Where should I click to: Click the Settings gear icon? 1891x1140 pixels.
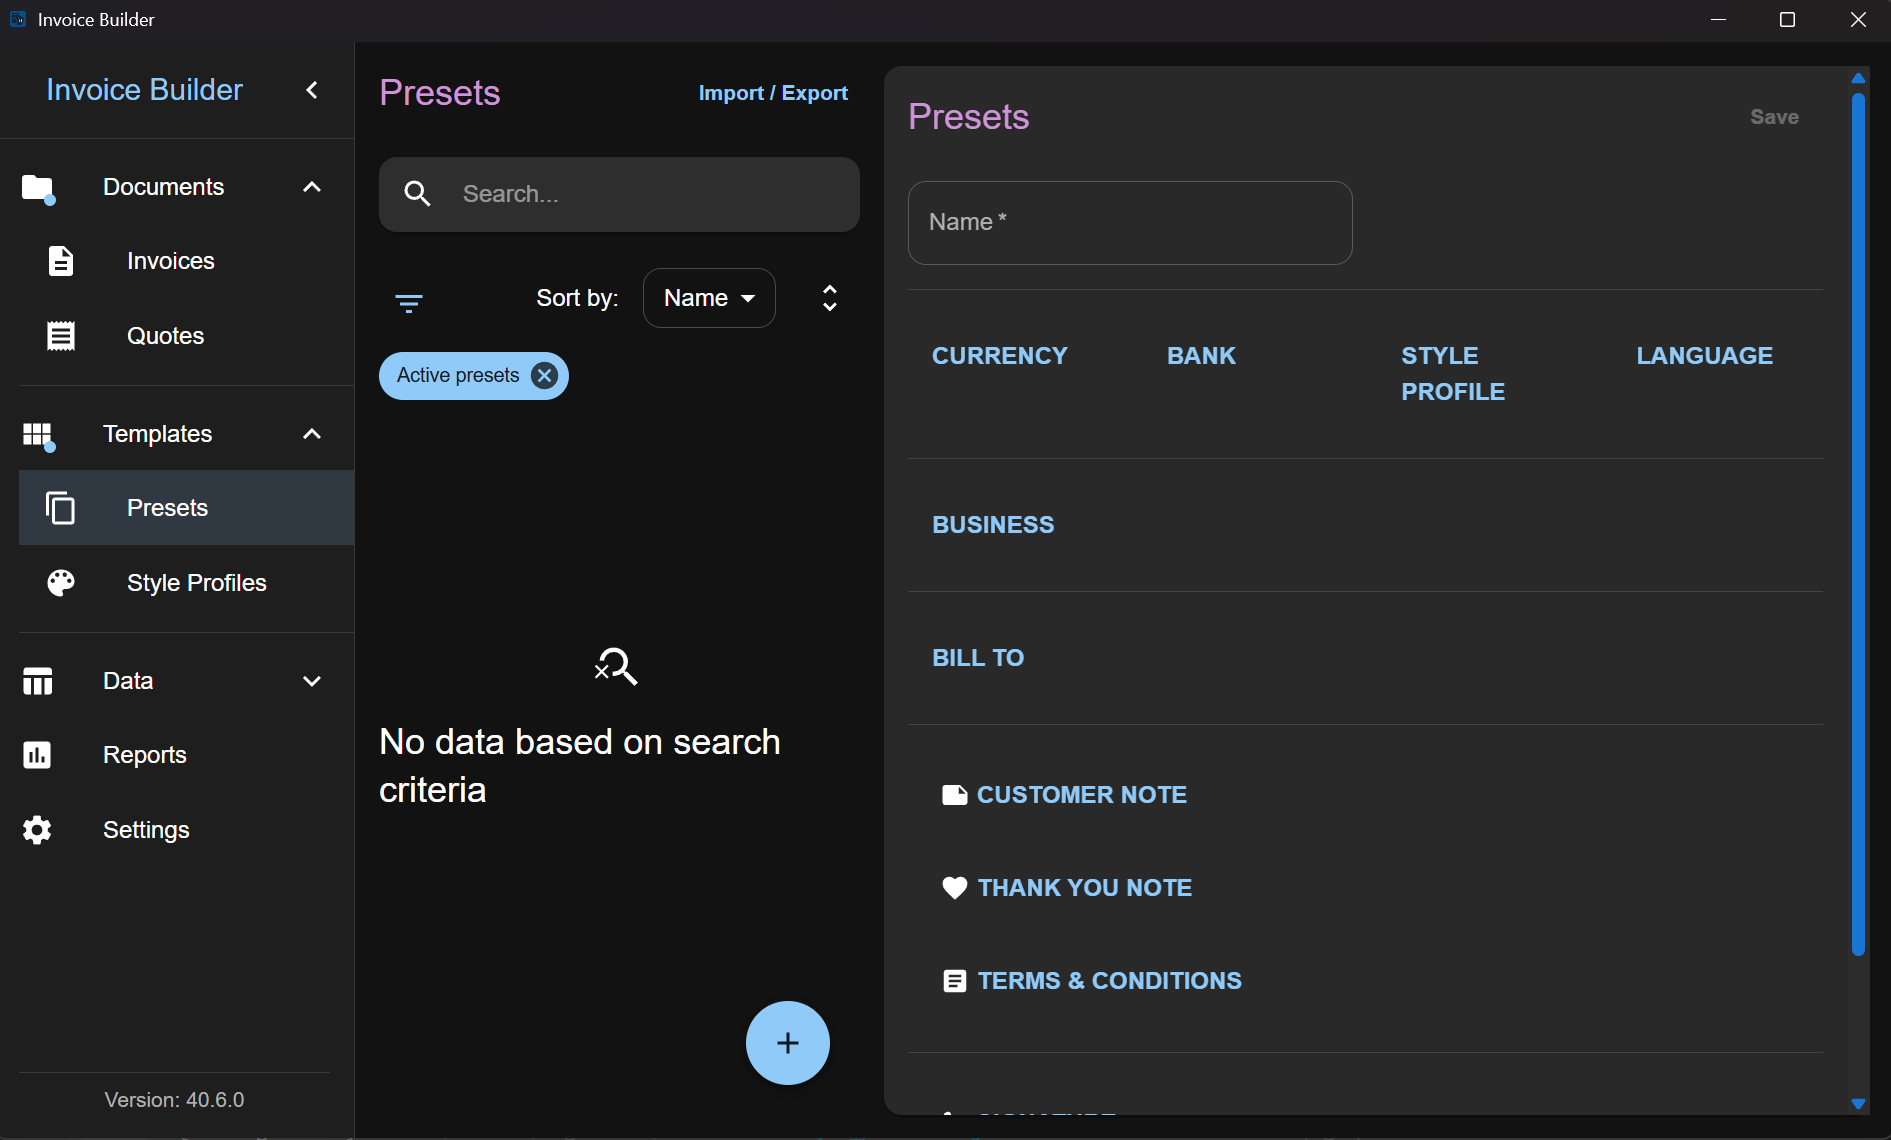point(38,830)
